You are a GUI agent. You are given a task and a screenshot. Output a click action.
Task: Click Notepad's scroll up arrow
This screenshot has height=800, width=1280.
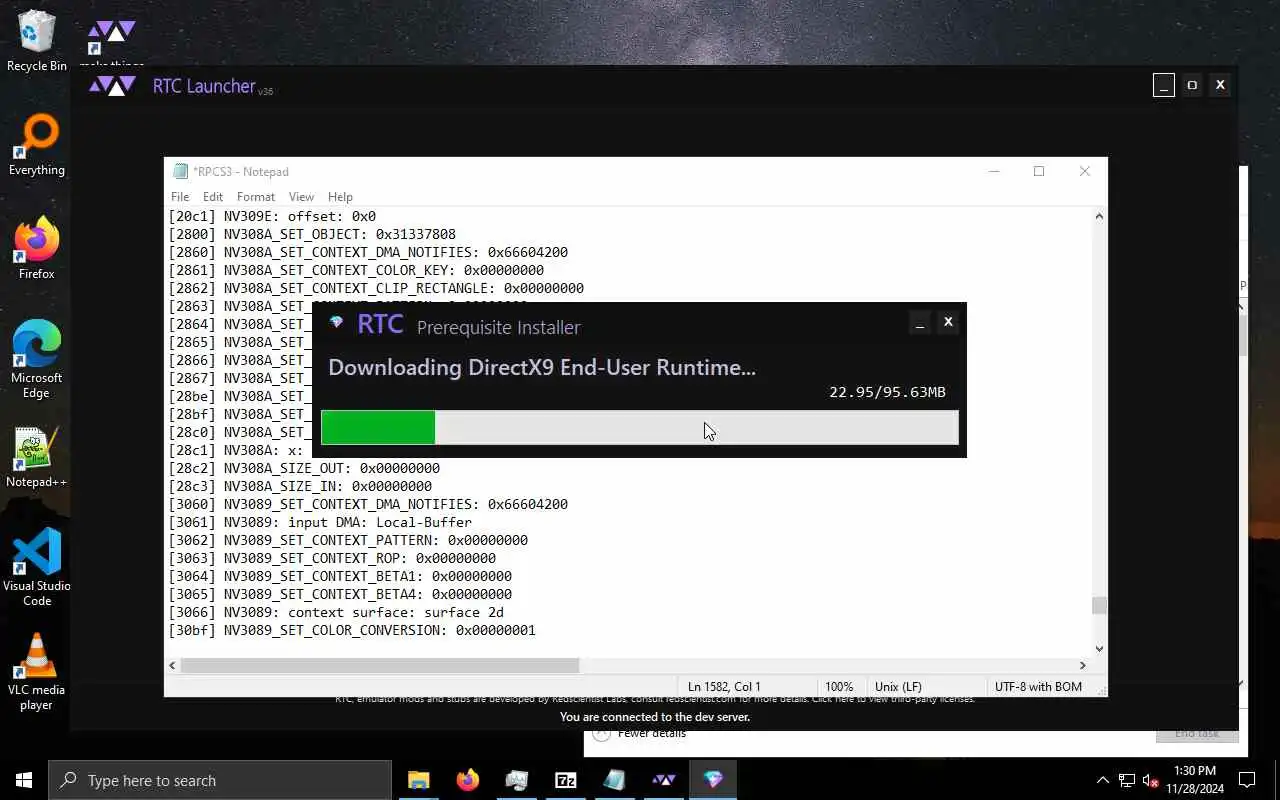1099,216
